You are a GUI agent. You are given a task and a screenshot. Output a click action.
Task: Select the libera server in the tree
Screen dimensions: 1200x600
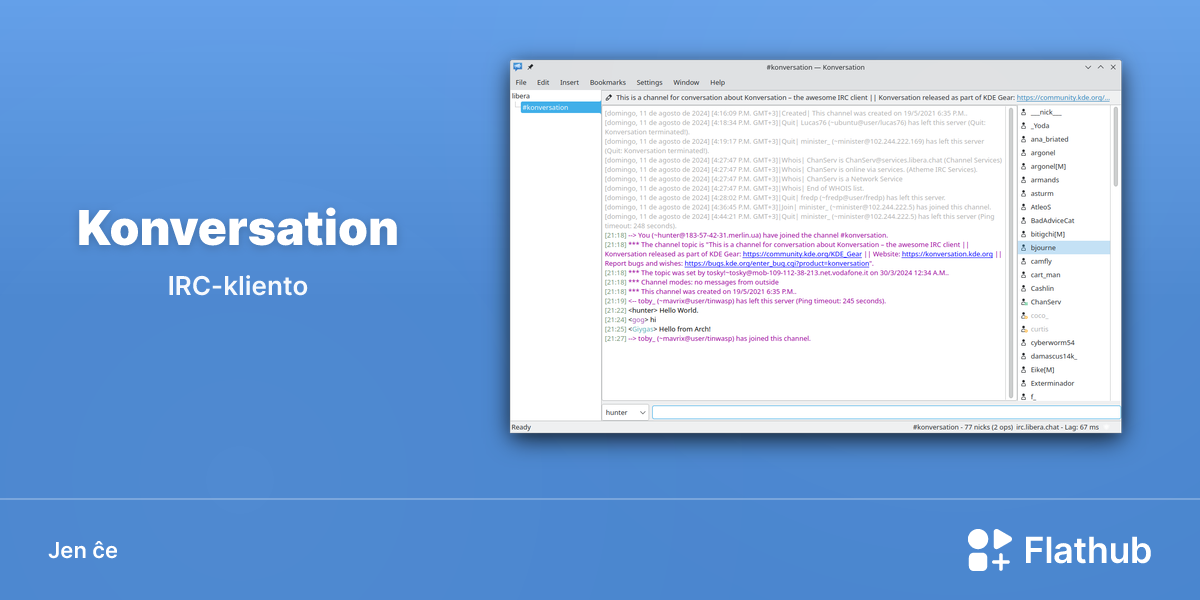point(521,96)
